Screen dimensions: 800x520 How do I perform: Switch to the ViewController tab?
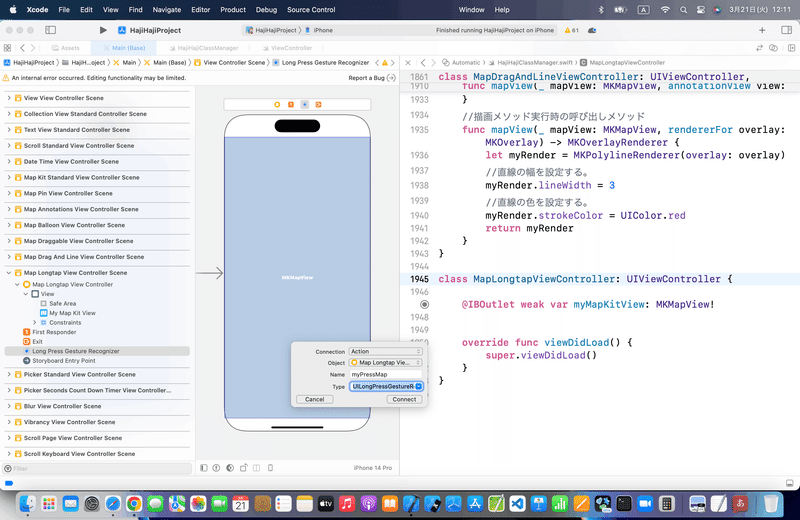287,48
